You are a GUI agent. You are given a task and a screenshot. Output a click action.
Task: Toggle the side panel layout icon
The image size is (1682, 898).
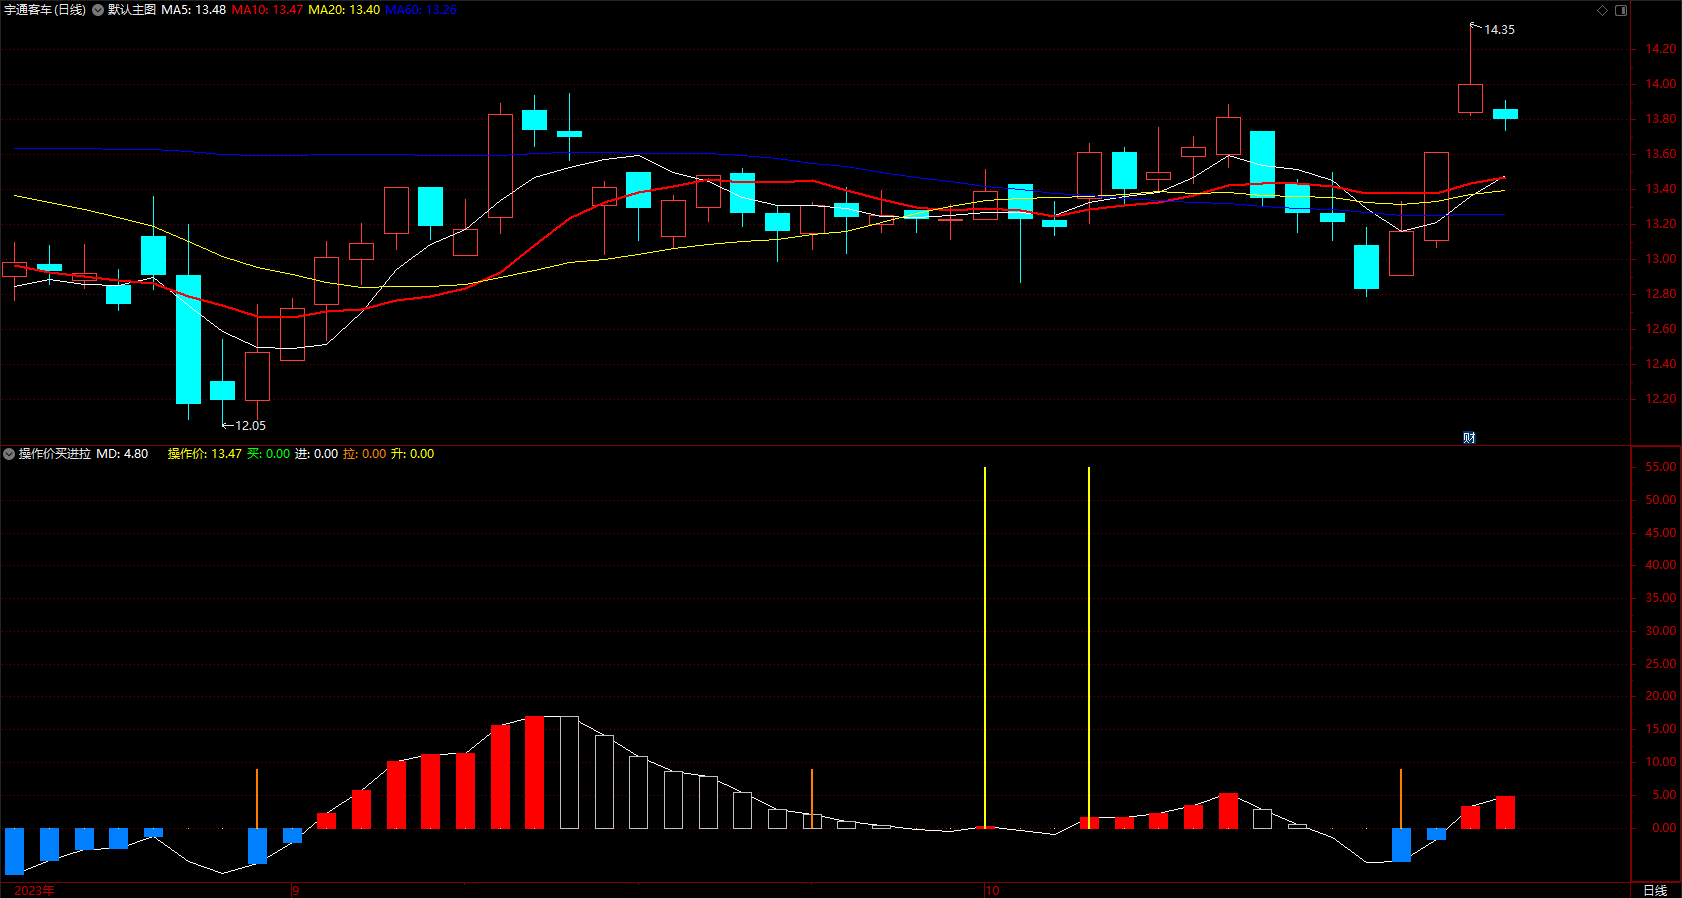click(1621, 10)
